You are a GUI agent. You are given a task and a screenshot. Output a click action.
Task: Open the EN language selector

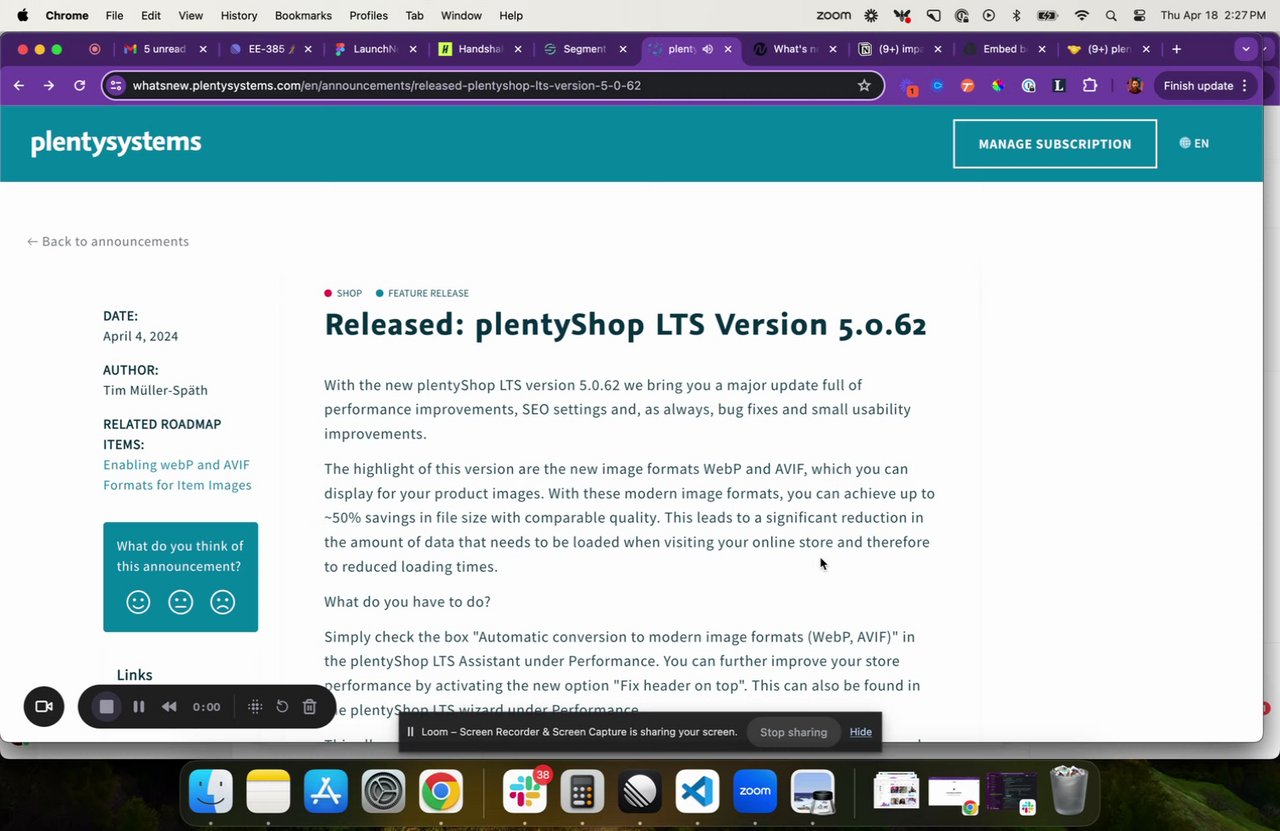click(1194, 144)
